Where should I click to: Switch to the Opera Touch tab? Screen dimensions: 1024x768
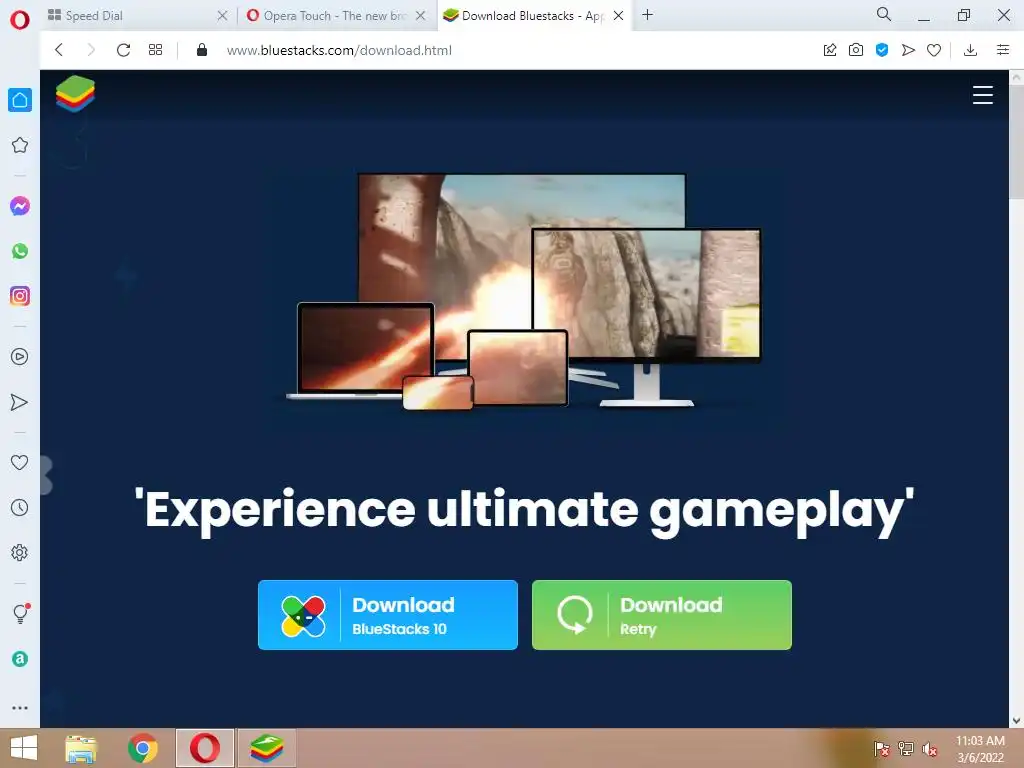pyautogui.click(x=327, y=16)
